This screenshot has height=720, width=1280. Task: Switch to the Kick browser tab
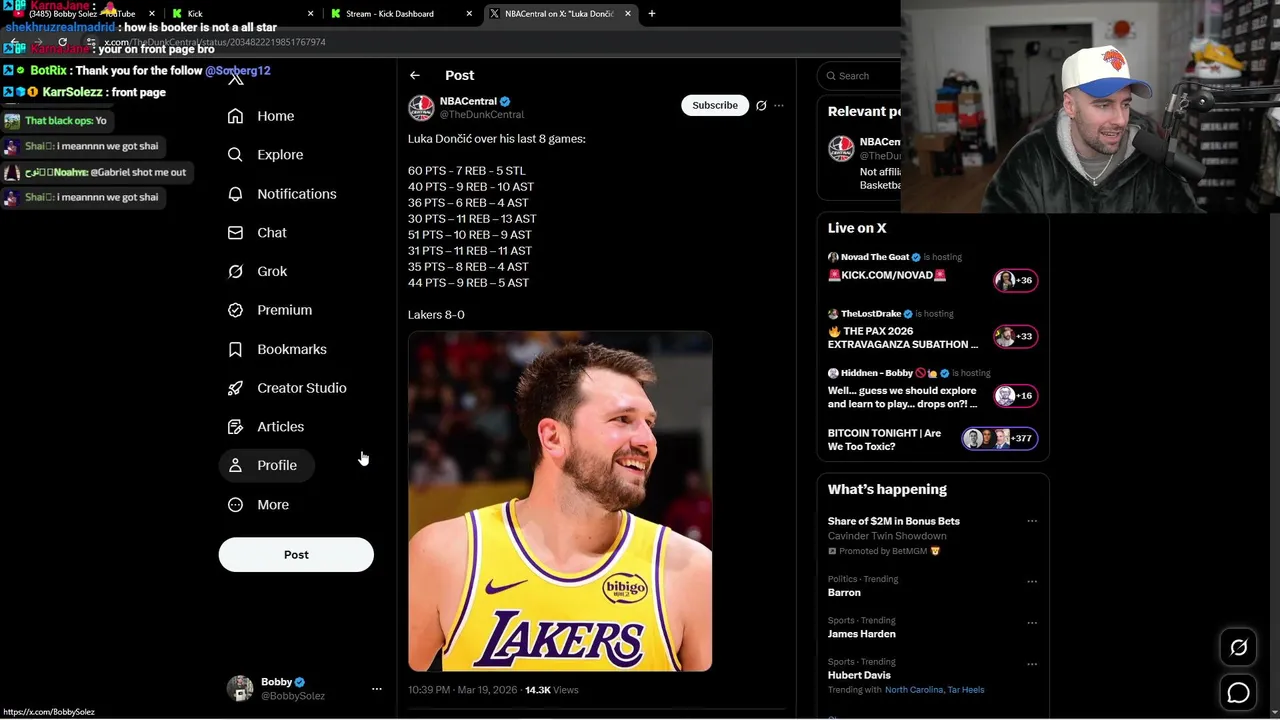click(x=240, y=14)
